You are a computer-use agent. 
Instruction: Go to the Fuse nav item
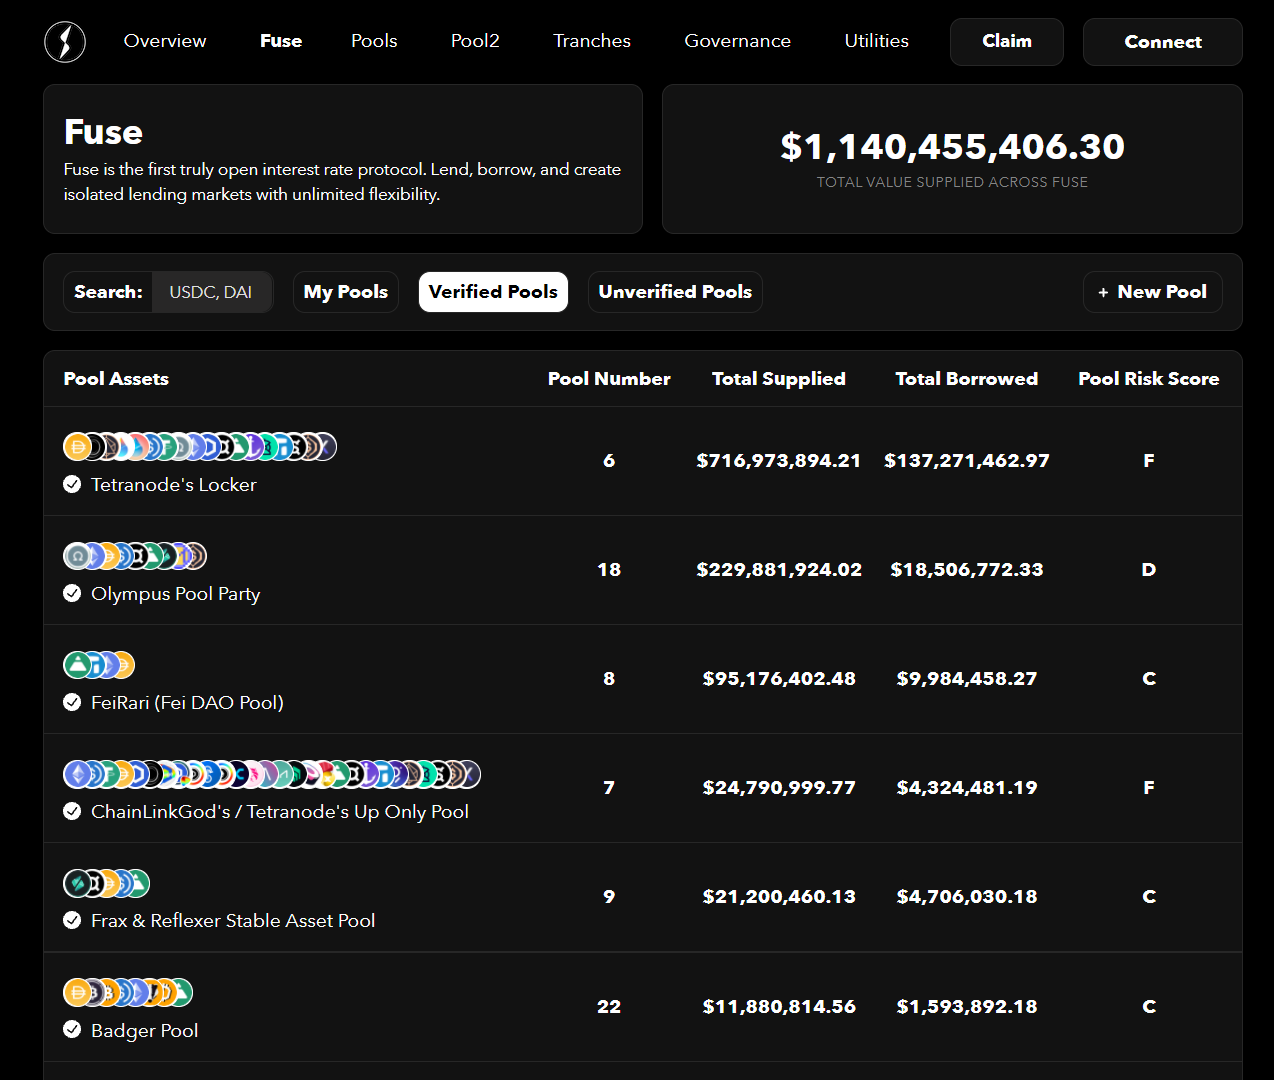tap(281, 41)
